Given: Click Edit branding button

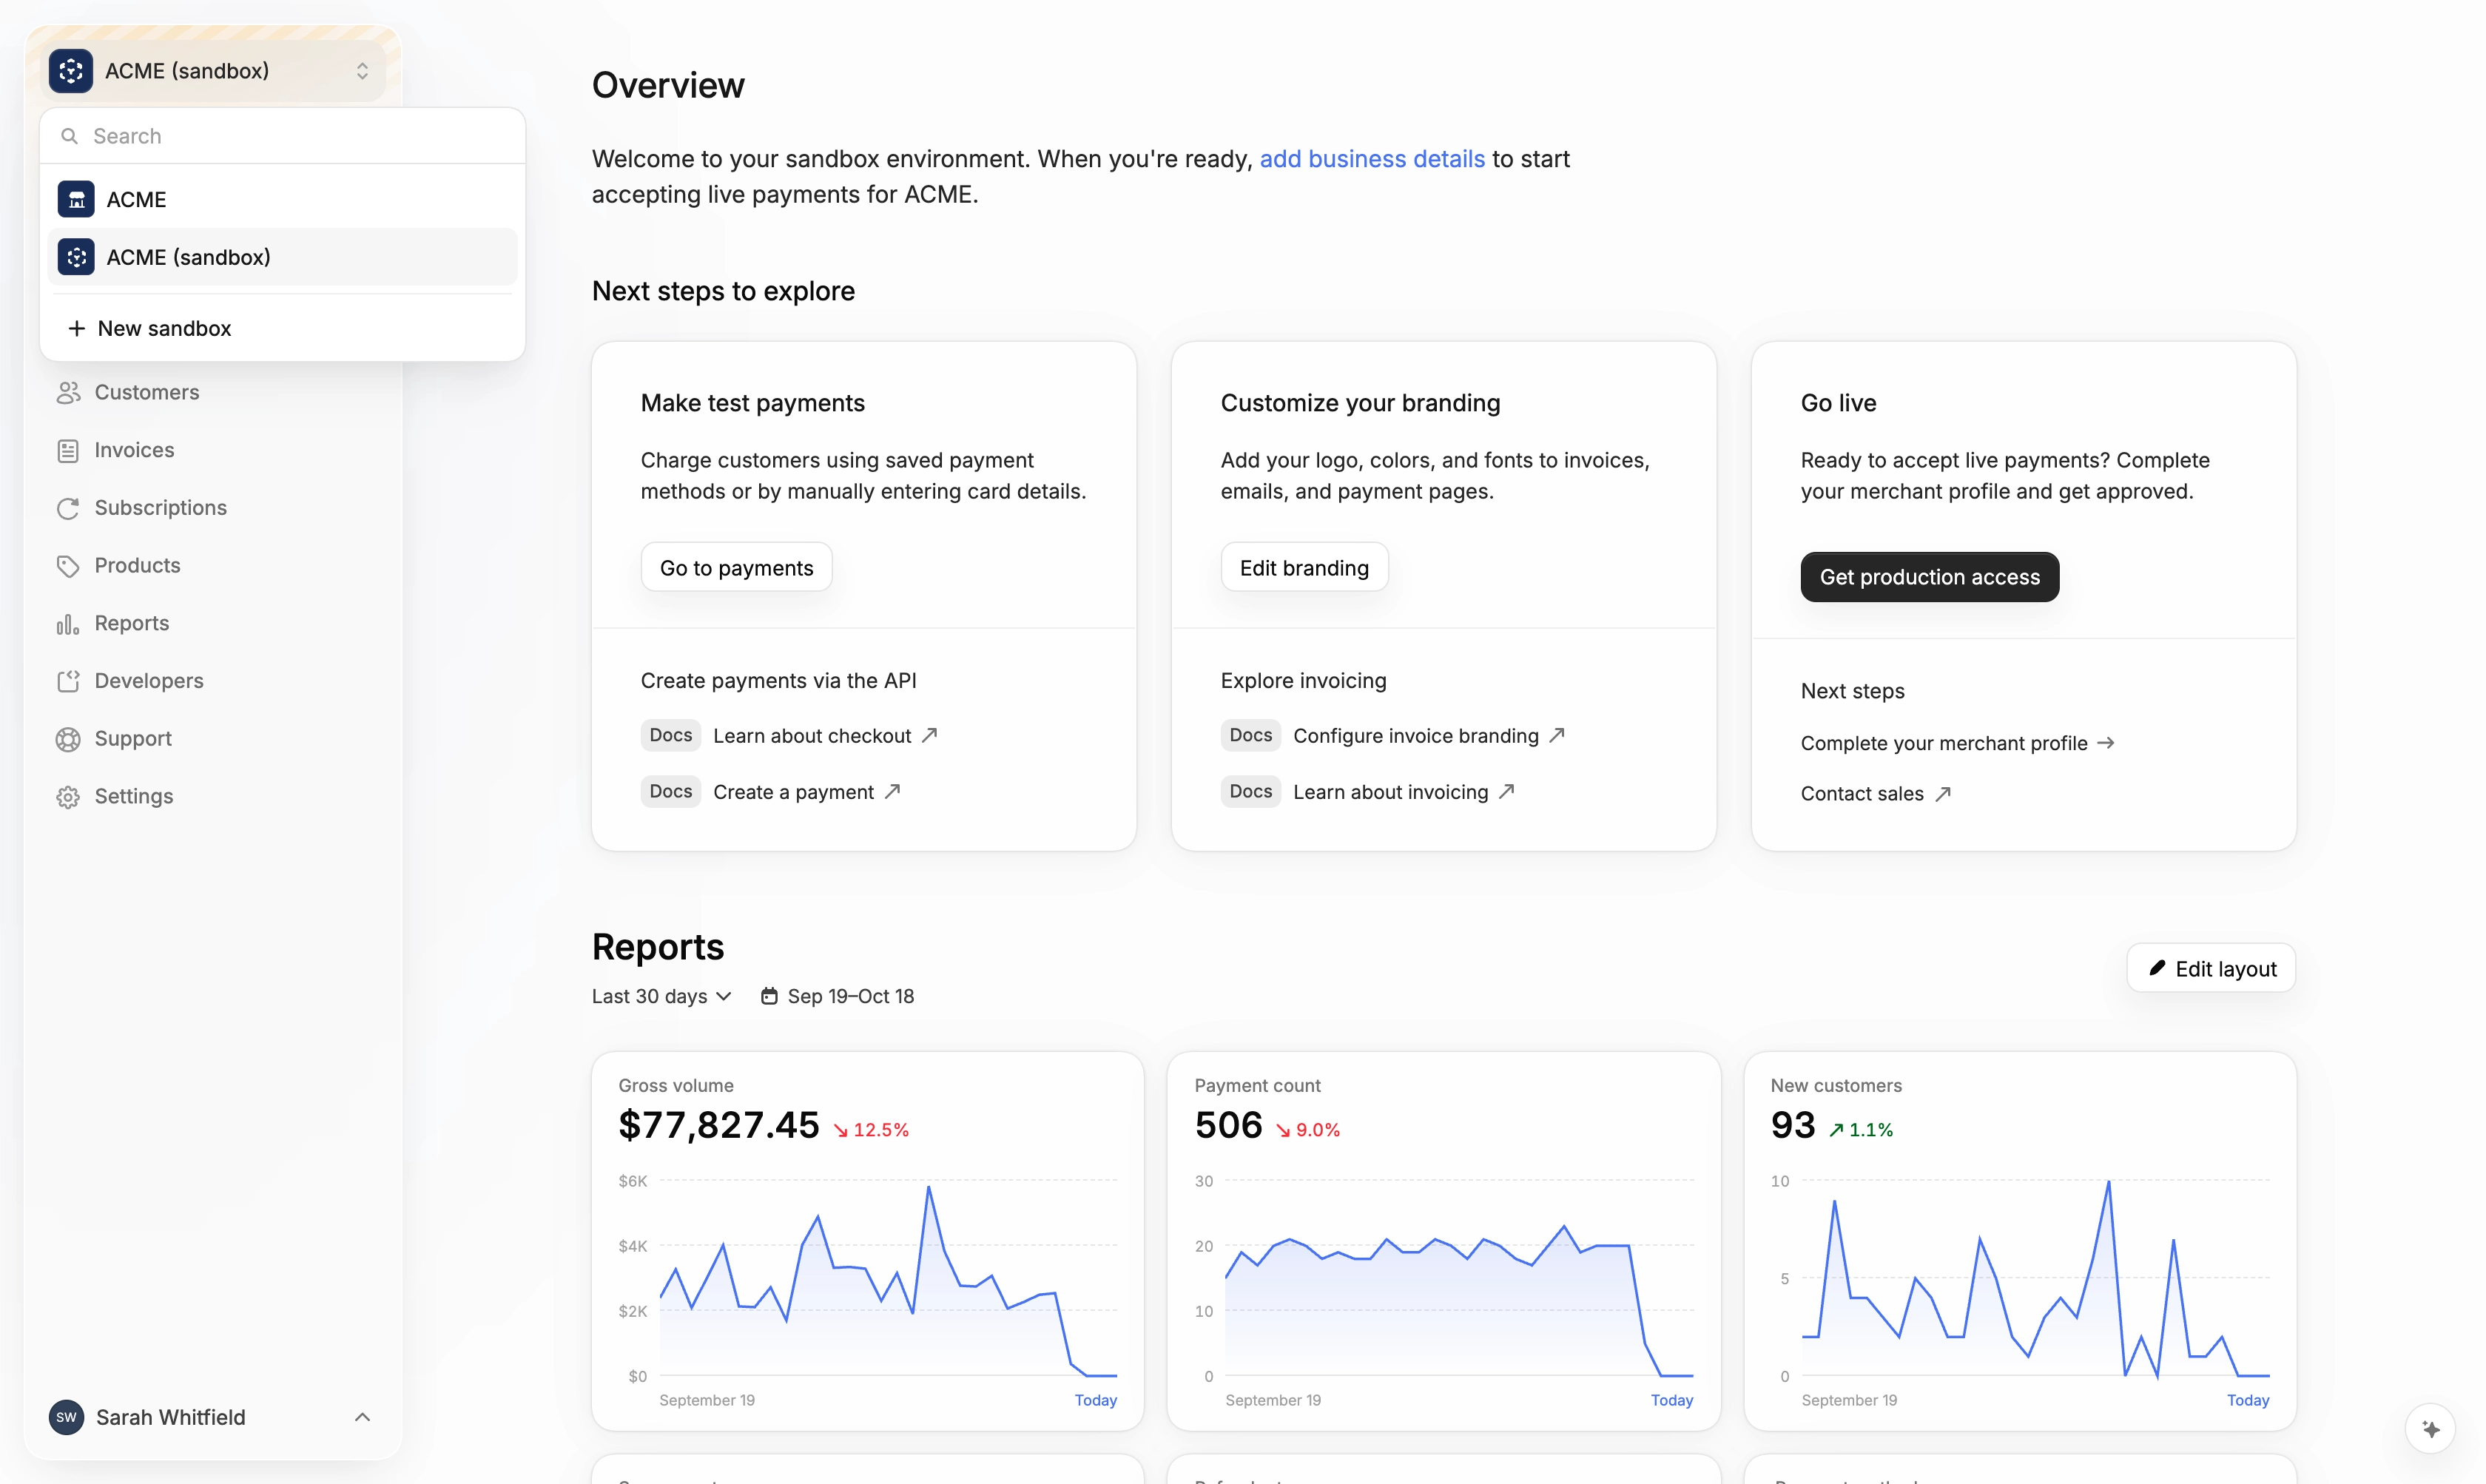Looking at the screenshot, I should 1304,567.
